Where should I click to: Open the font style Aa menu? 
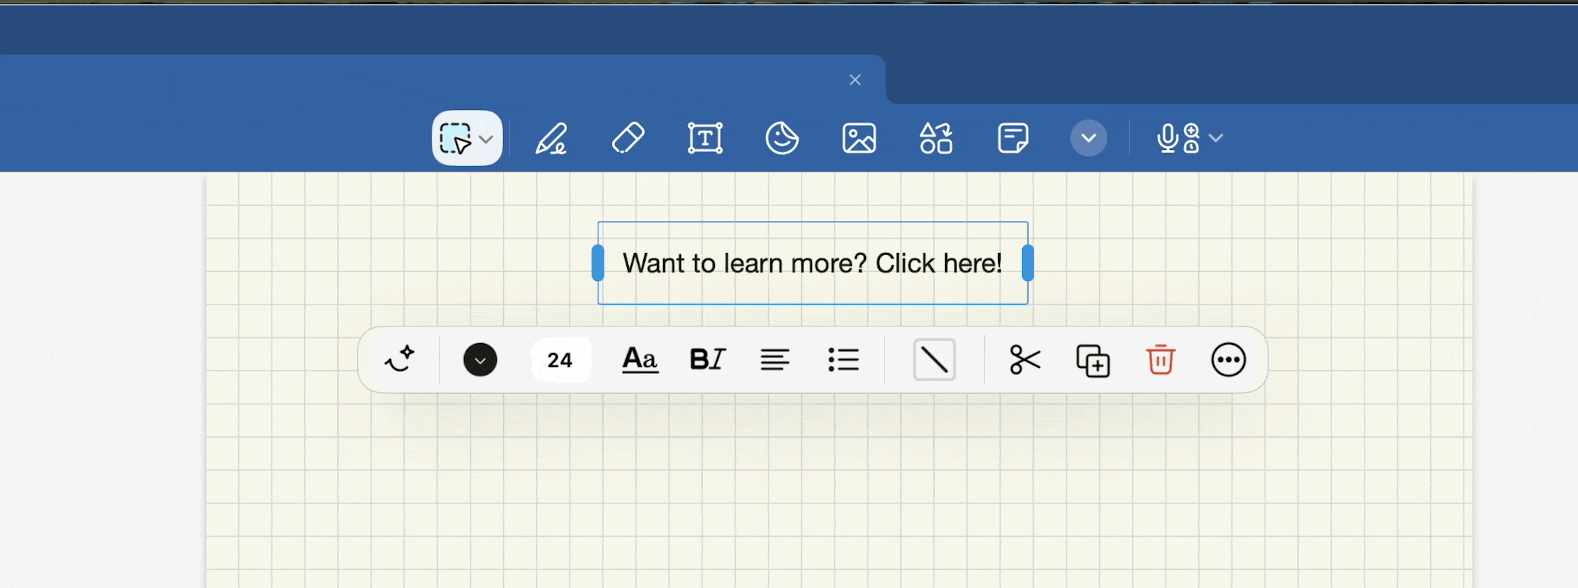(x=640, y=359)
